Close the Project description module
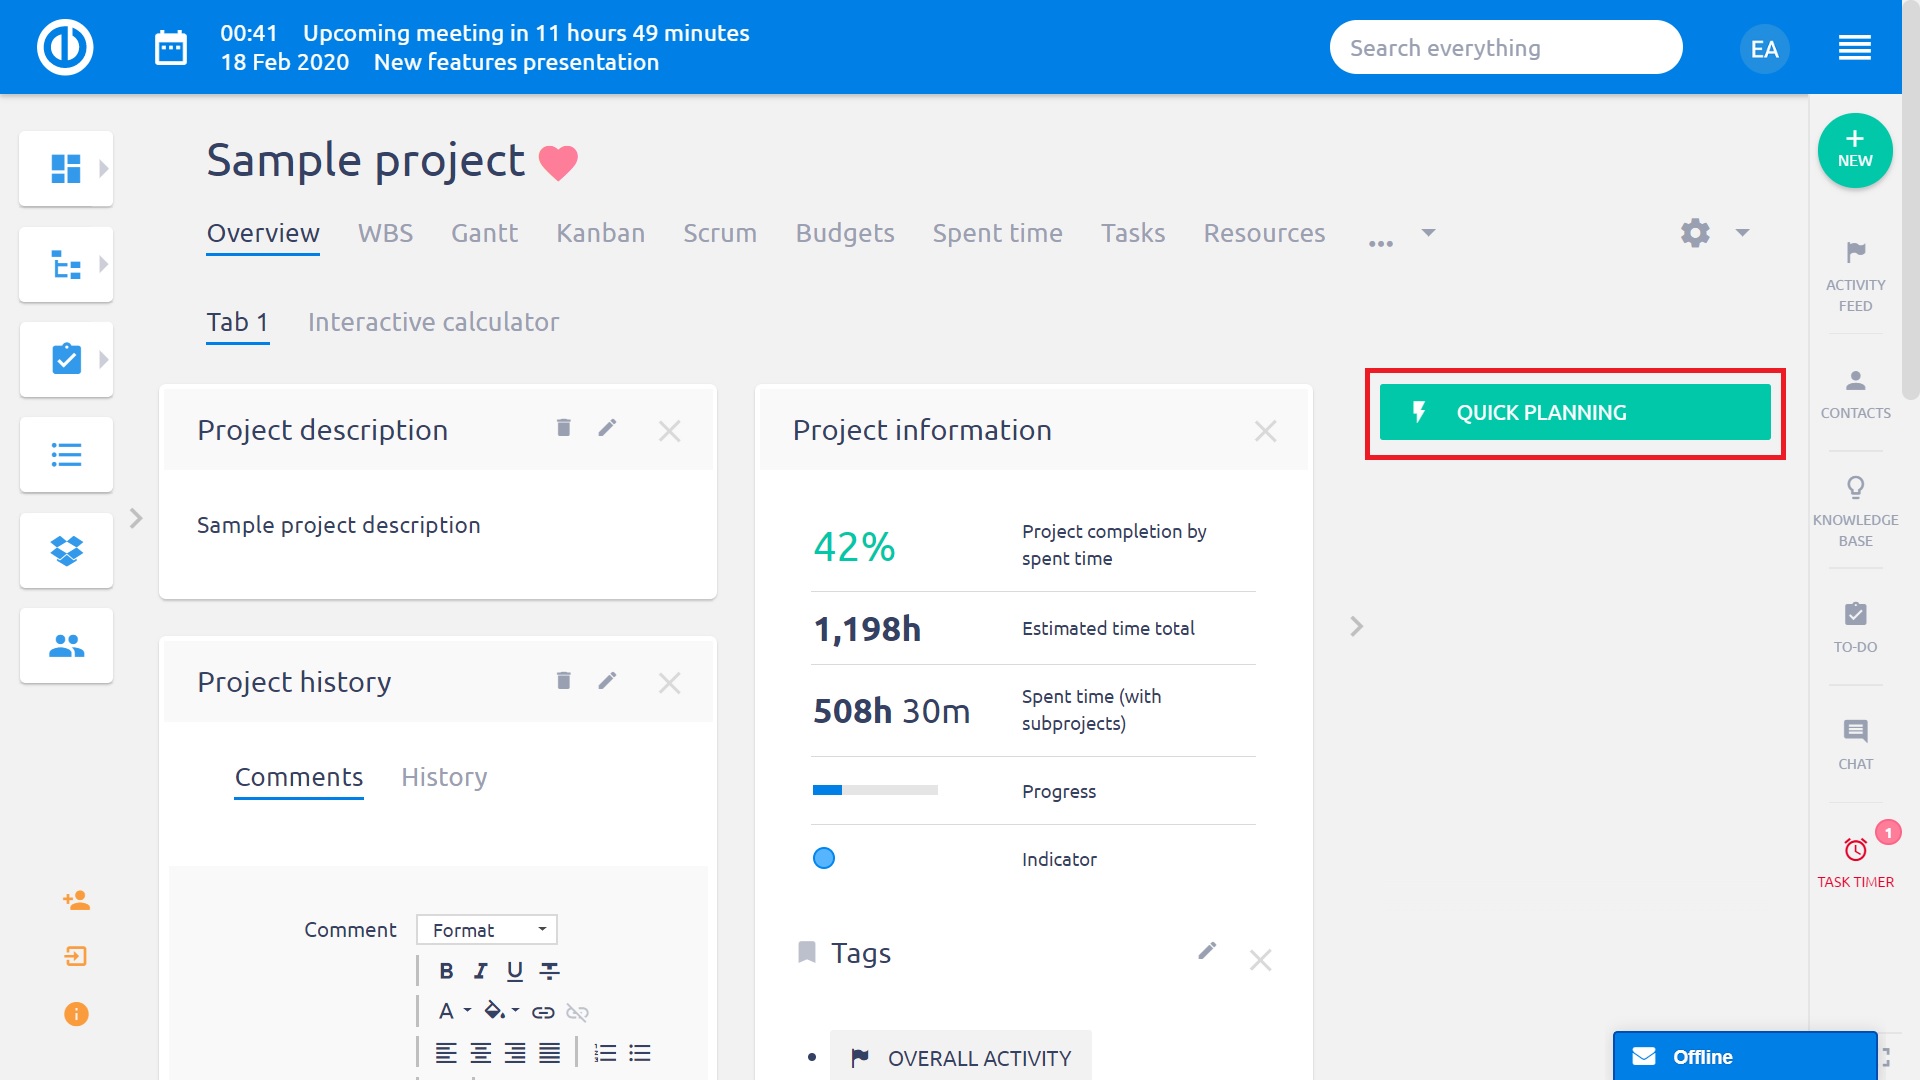This screenshot has width=1920, height=1080. tap(669, 431)
